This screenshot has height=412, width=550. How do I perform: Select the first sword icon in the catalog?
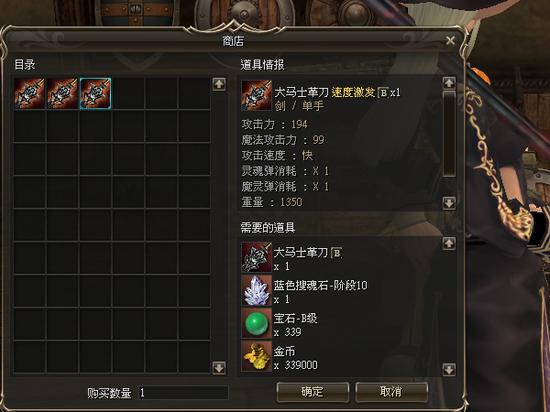coord(29,94)
